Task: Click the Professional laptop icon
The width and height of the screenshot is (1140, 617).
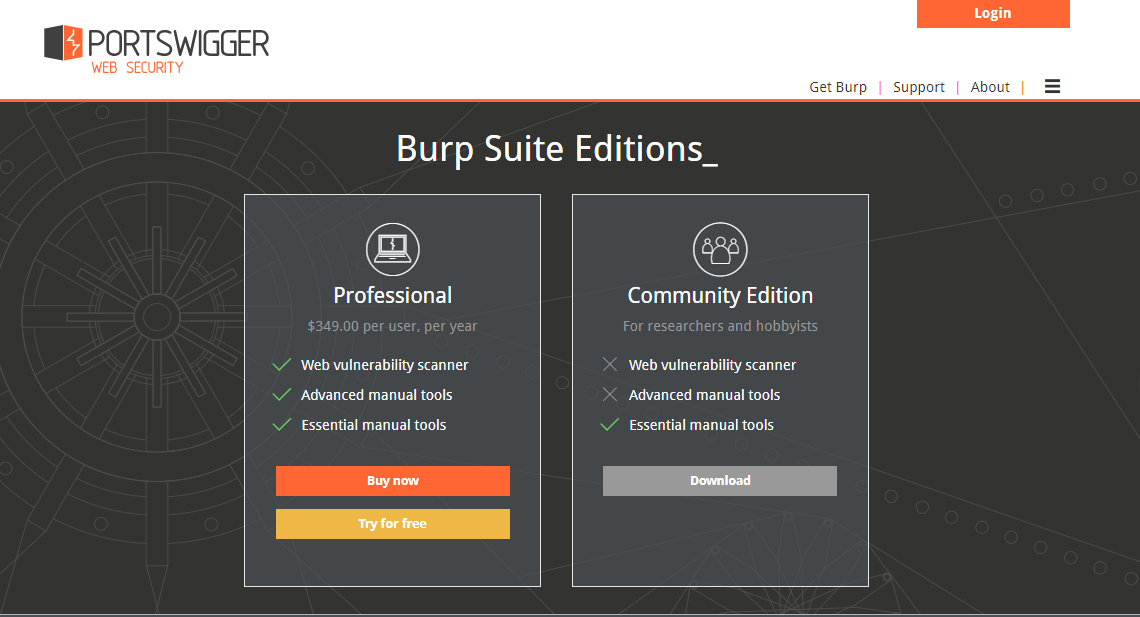Action: pyautogui.click(x=393, y=249)
